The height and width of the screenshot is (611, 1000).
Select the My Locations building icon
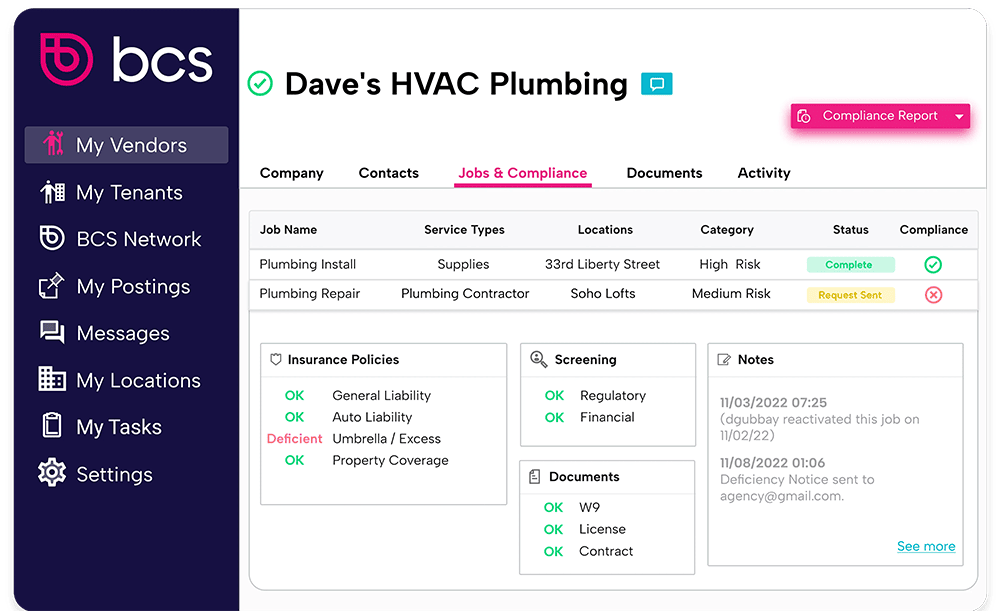coord(52,380)
